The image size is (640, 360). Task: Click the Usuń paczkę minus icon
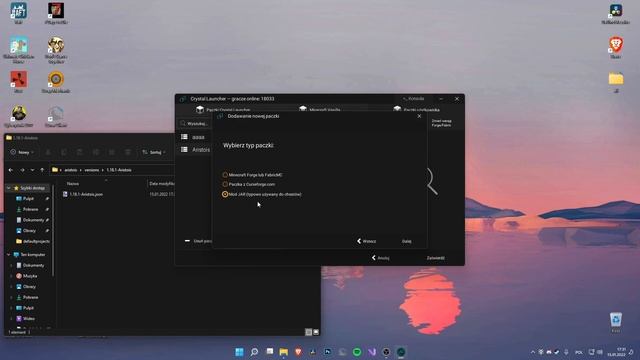[x=187, y=241]
